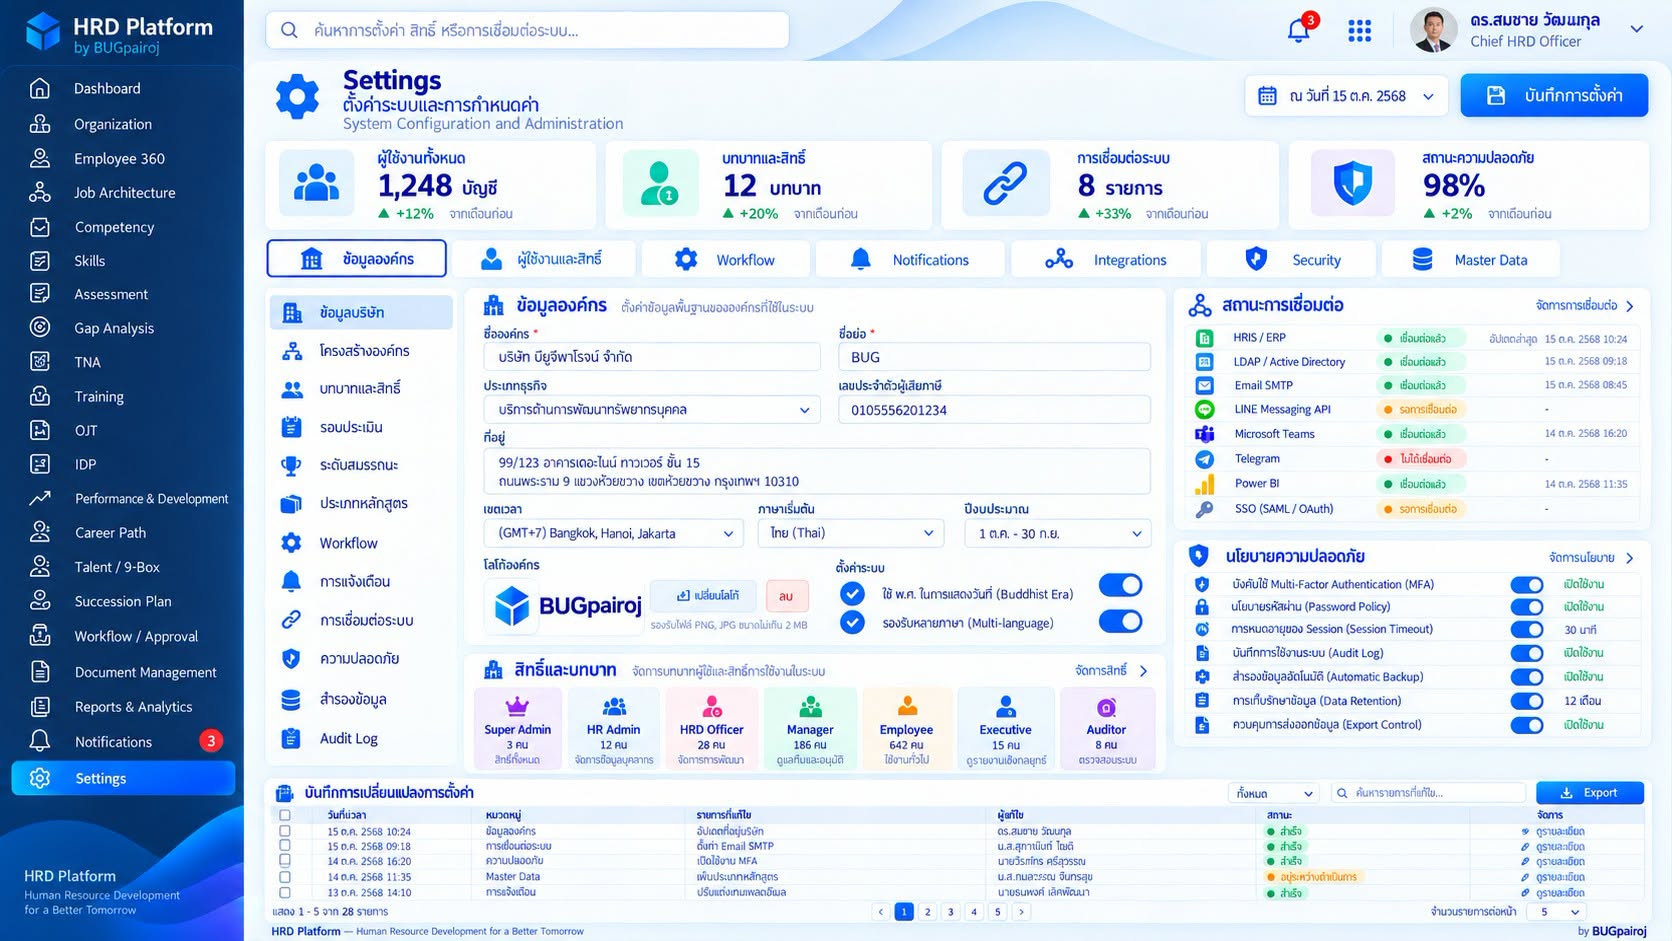Toggle the Multi-language support switch
This screenshot has width=1672, height=941.
pyautogui.click(x=1120, y=621)
